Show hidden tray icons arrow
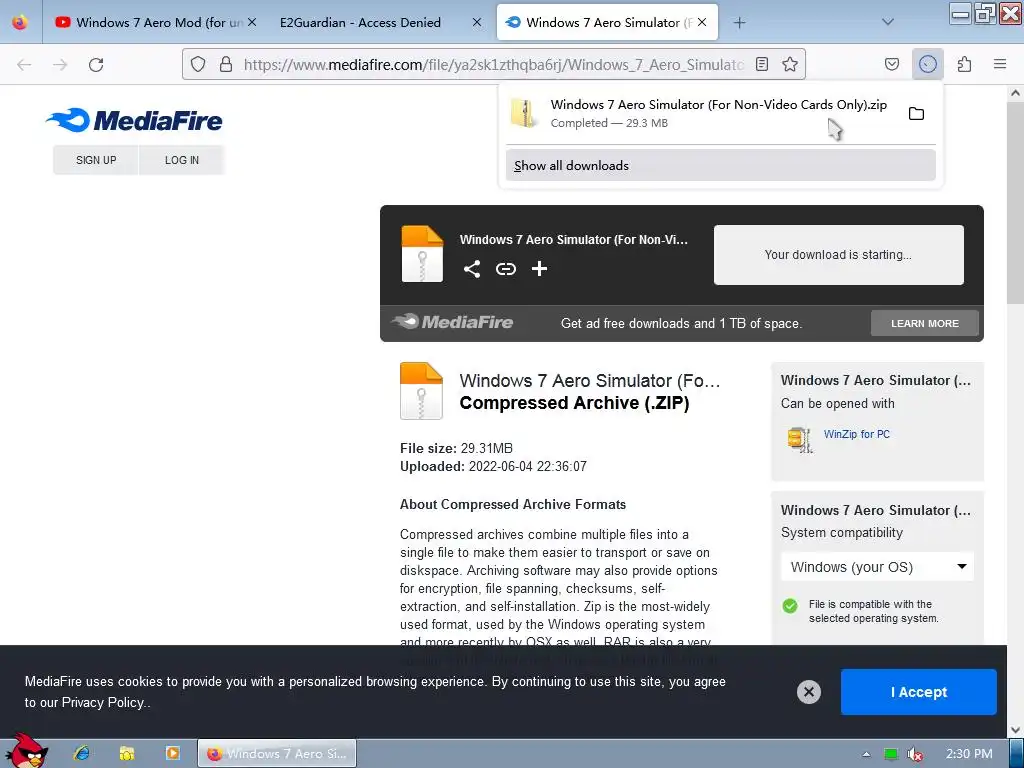This screenshot has width=1024, height=768. click(866, 754)
